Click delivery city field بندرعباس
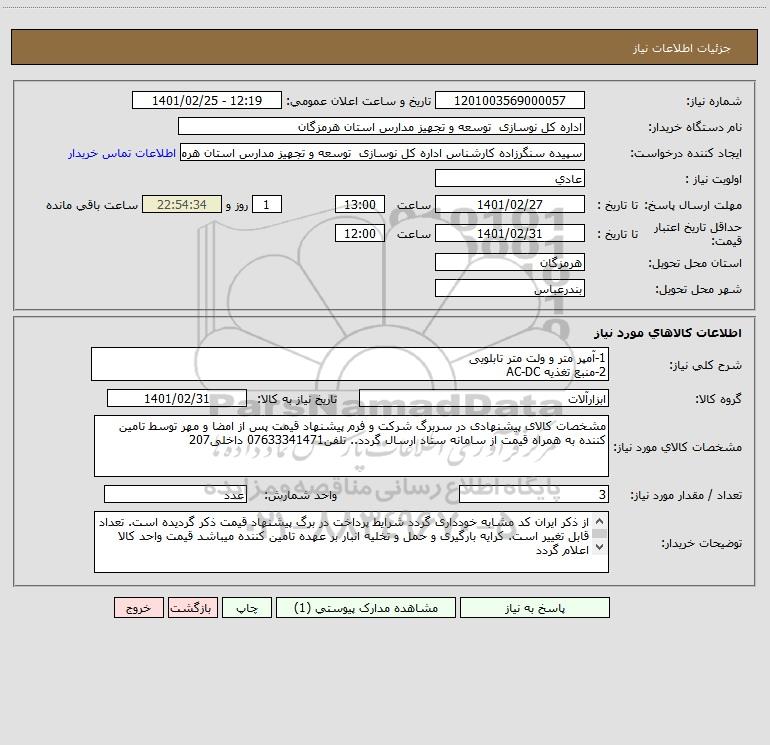Screen dimensions: 770x745 pyautogui.click(x=510, y=289)
